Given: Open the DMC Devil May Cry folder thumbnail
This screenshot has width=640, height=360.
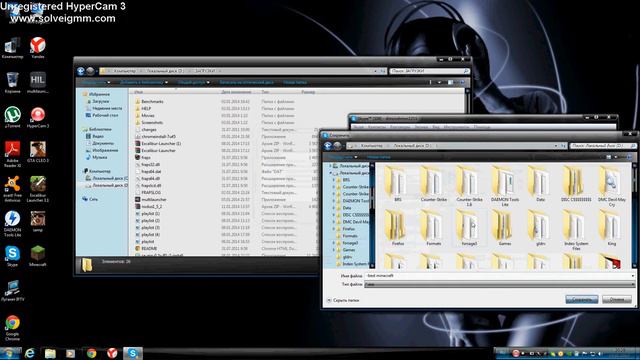Looking at the screenshot, I should pos(612,186).
